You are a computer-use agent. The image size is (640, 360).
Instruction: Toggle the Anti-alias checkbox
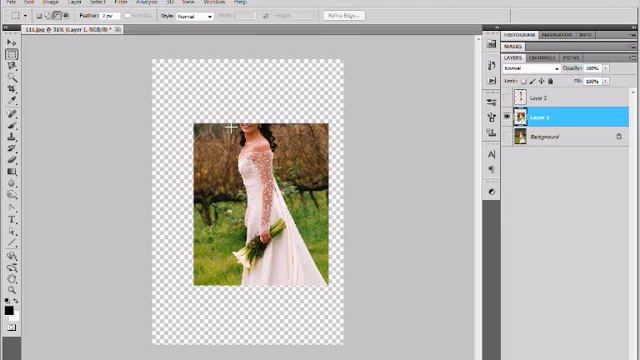127,16
